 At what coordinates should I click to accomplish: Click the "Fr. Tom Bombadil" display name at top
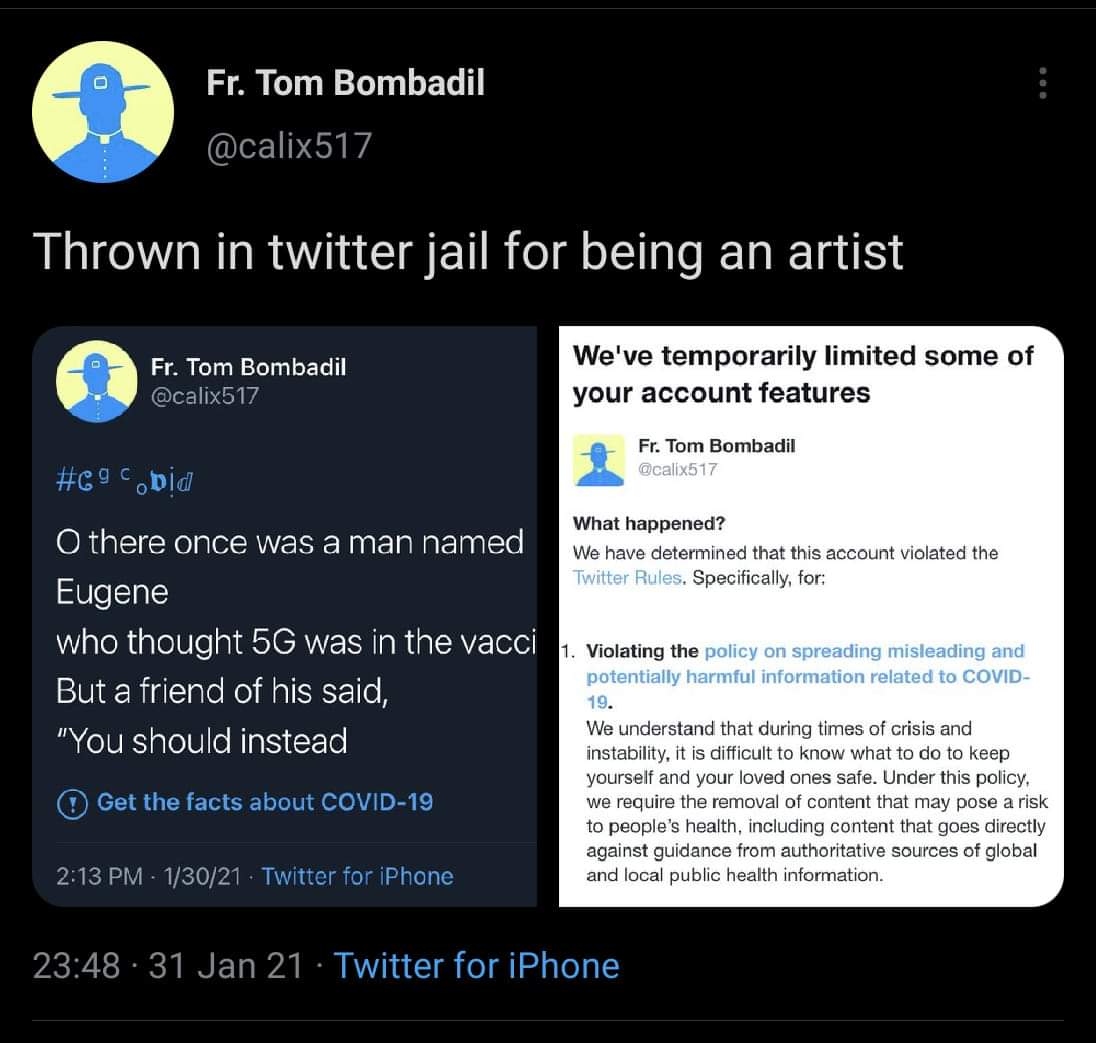tap(345, 83)
